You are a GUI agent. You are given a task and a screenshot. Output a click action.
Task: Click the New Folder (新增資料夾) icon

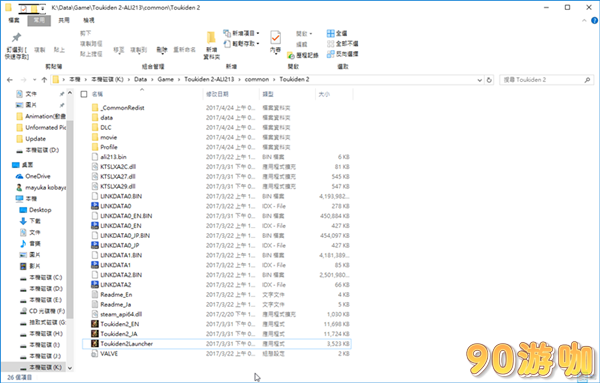coord(211,37)
